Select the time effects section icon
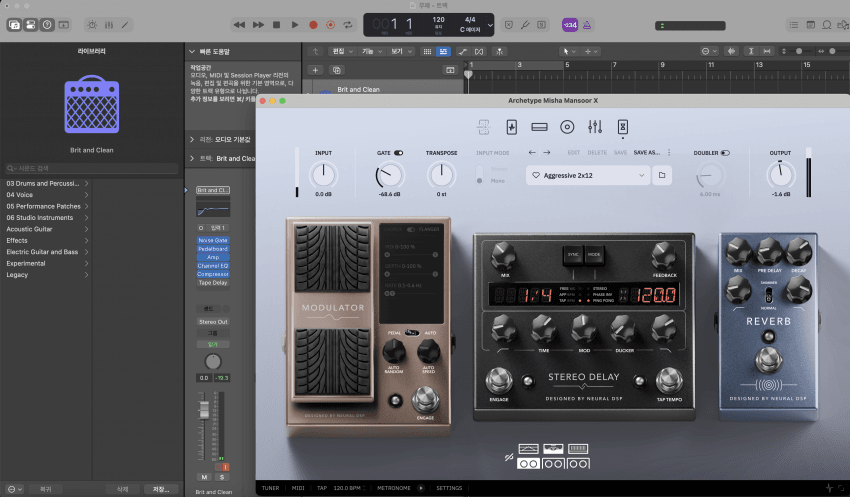The height and width of the screenshot is (497, 850). point(622,127)
